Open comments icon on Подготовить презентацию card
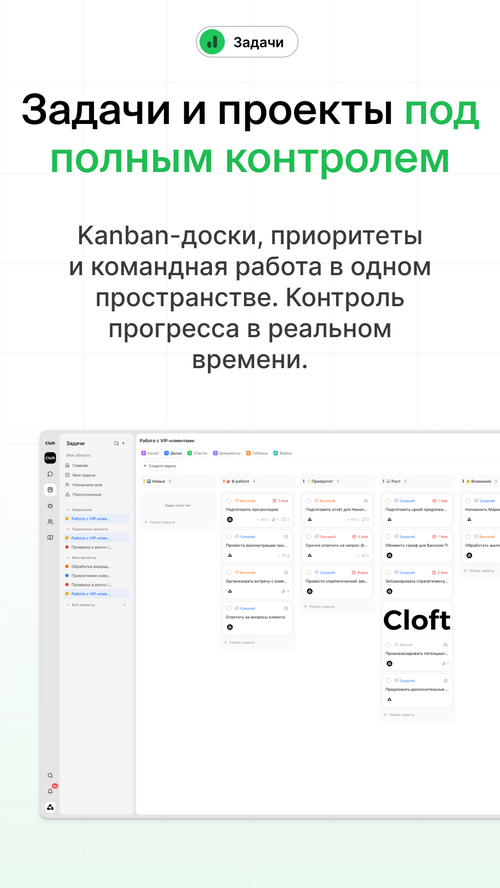500x888 pixels. pyautogui.click(x=285, y=519)
